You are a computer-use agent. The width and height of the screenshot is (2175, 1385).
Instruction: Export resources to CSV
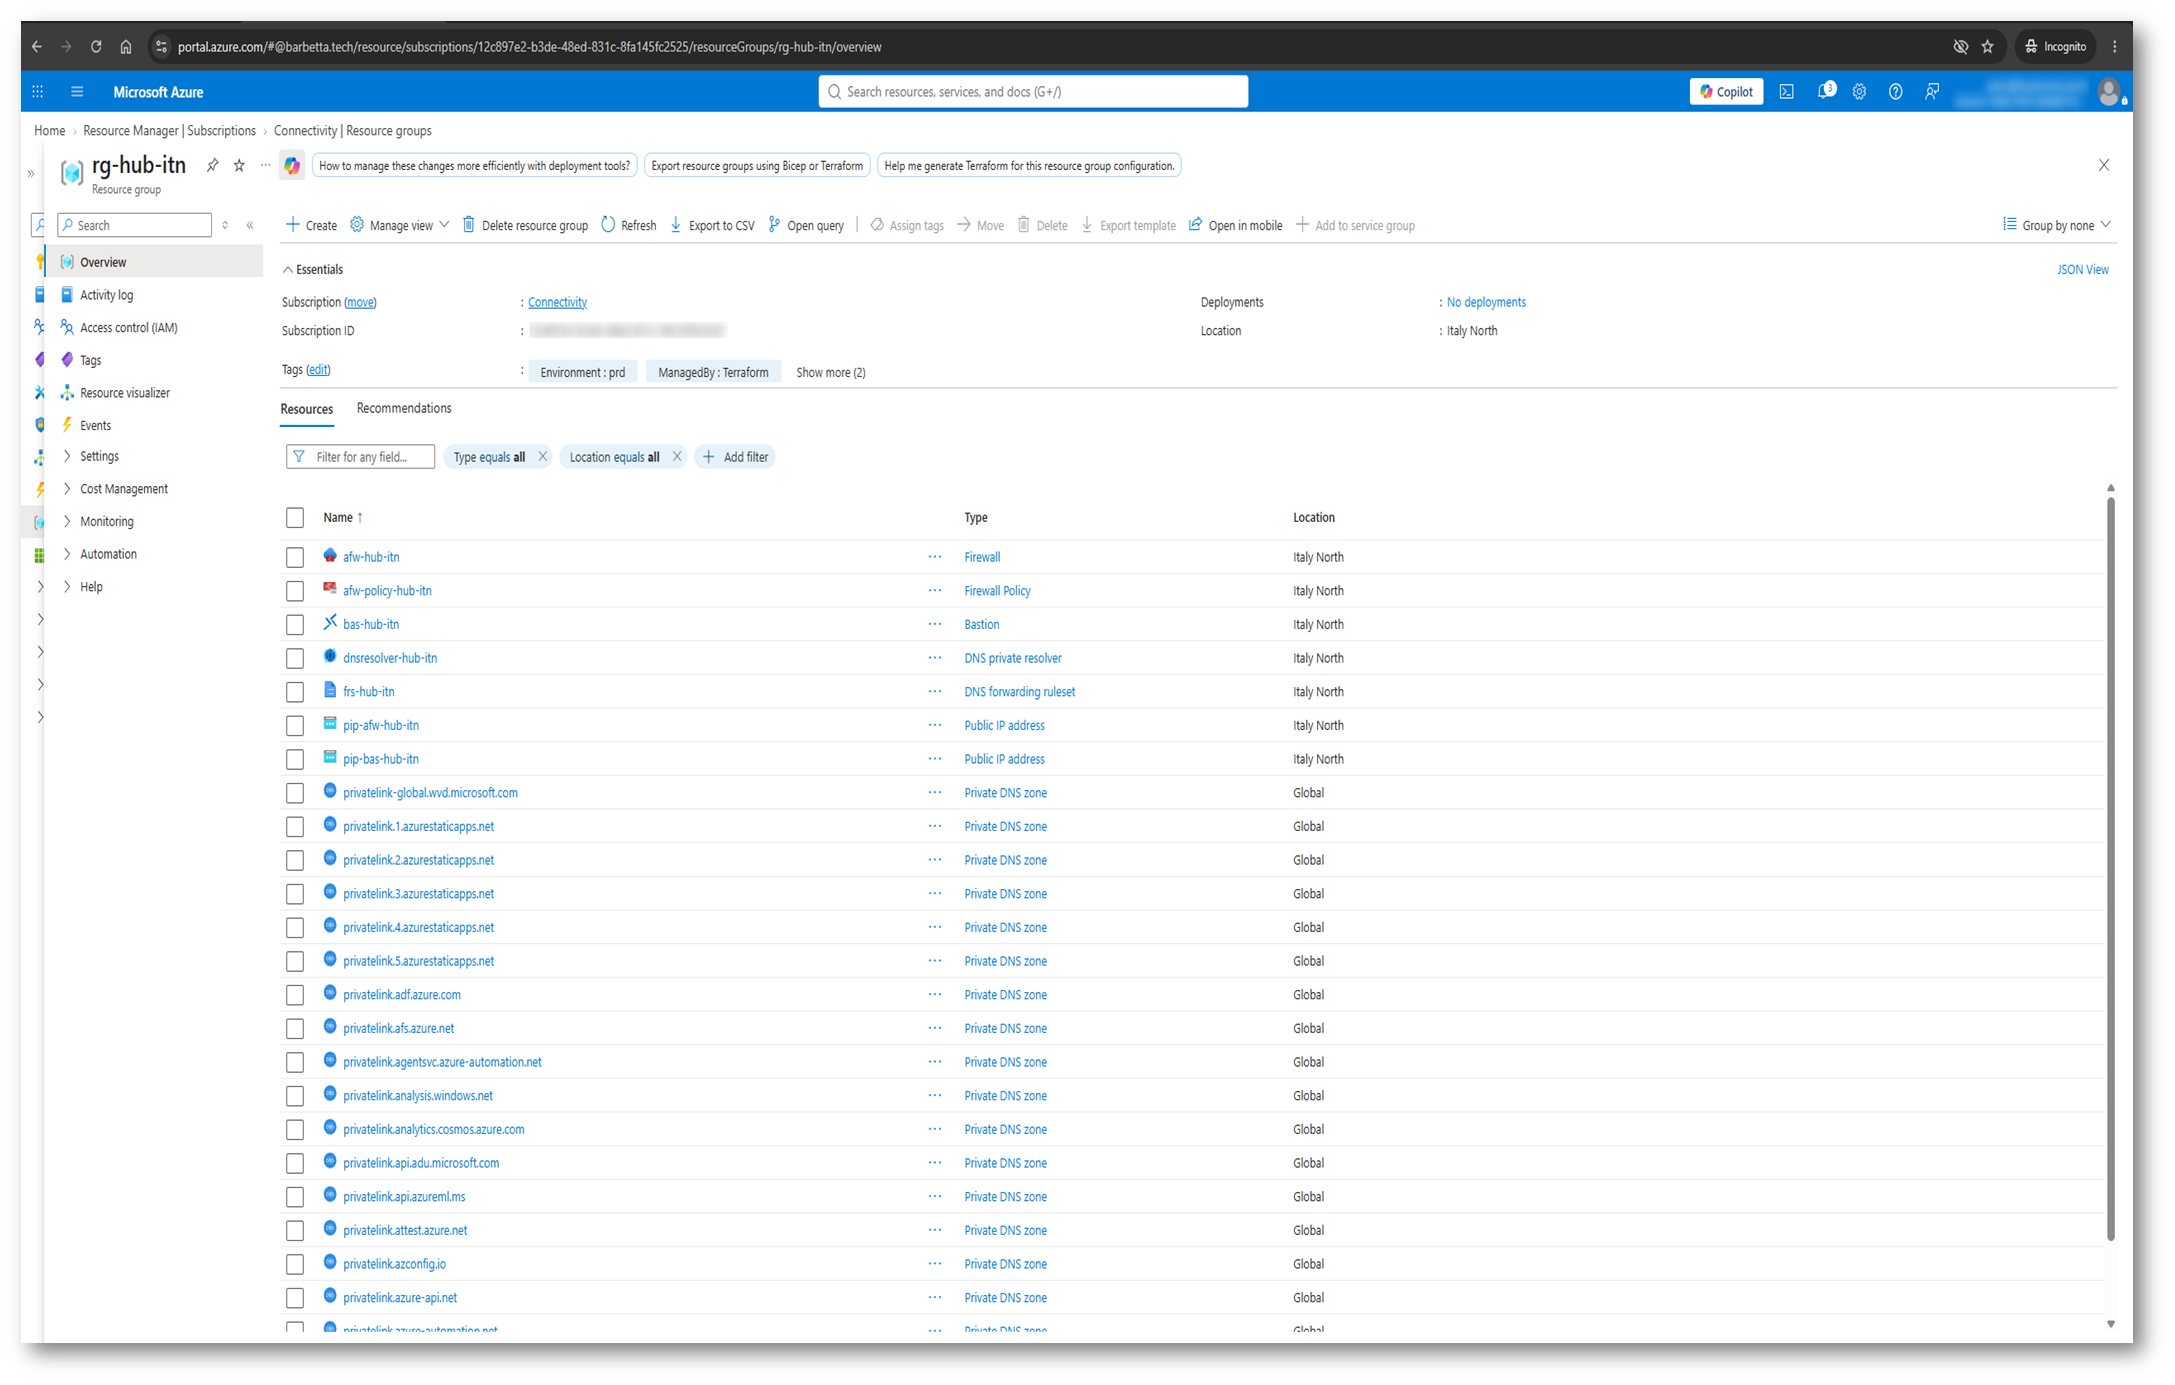712,226
